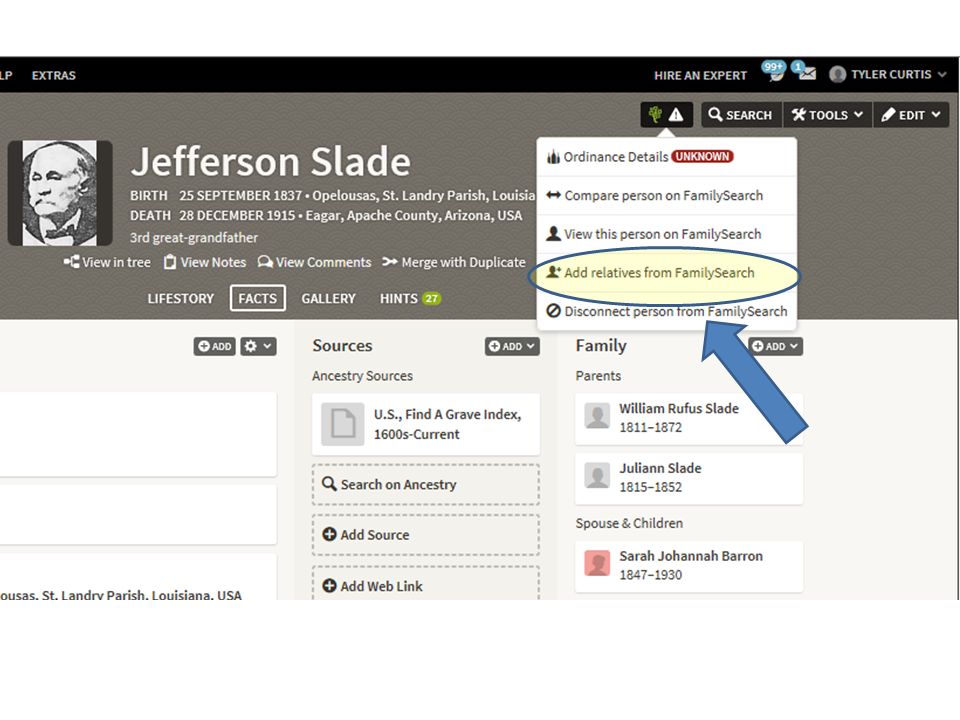Click the Add Web Link button
The image size is (960, 720).
426,584
